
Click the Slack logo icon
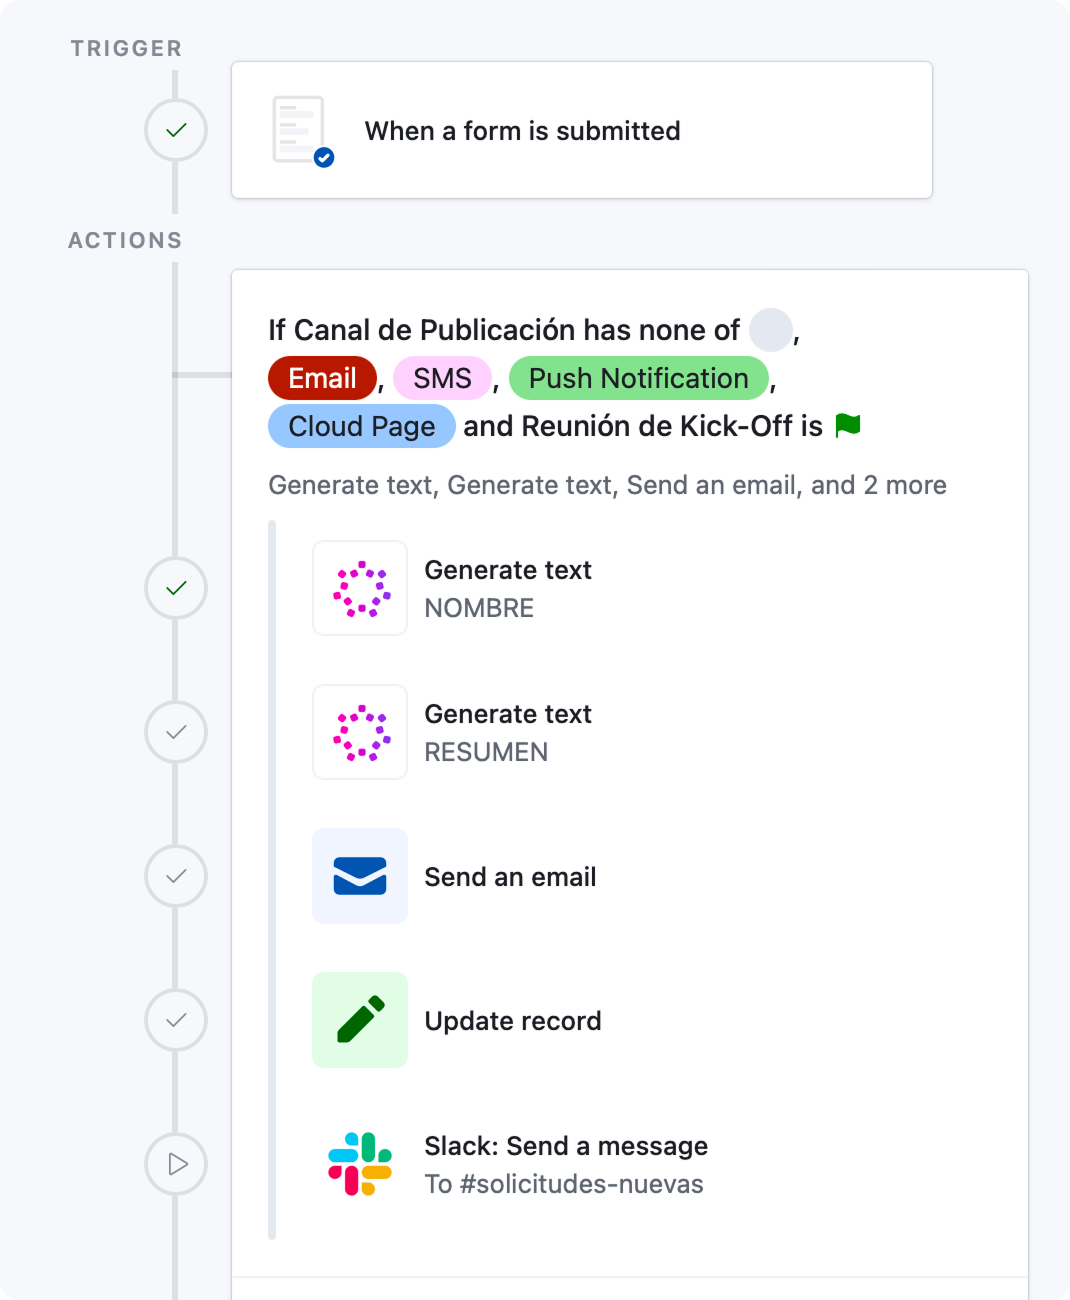tap(360, 1164)
